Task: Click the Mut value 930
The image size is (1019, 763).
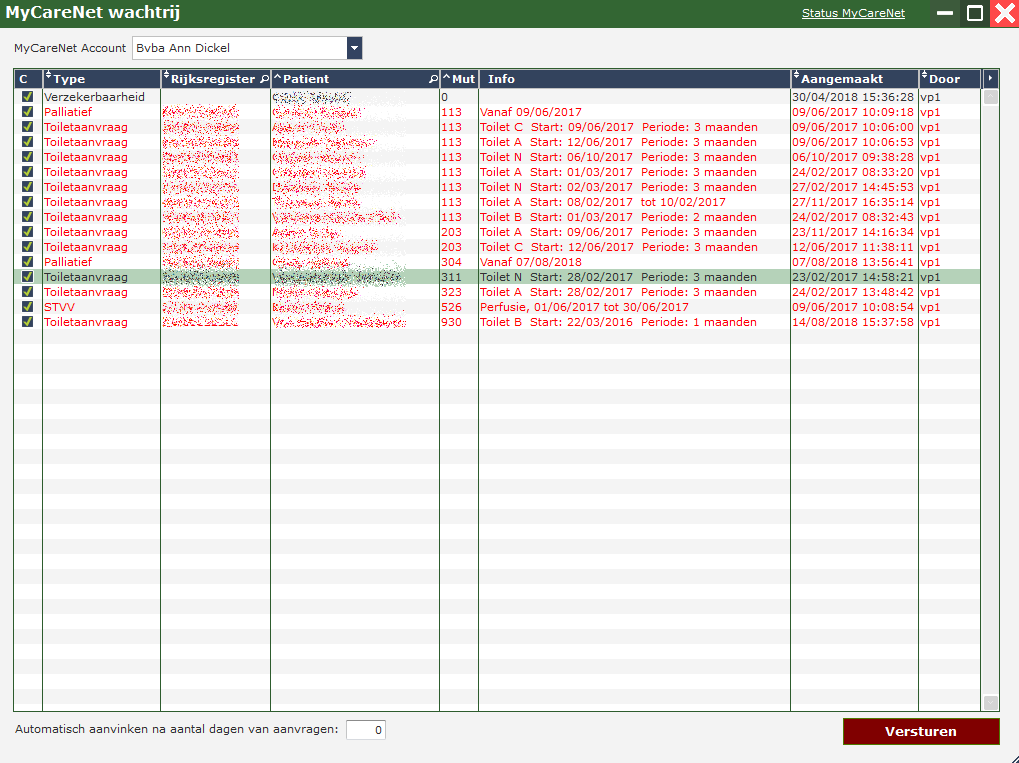Action: pos(452,322)
